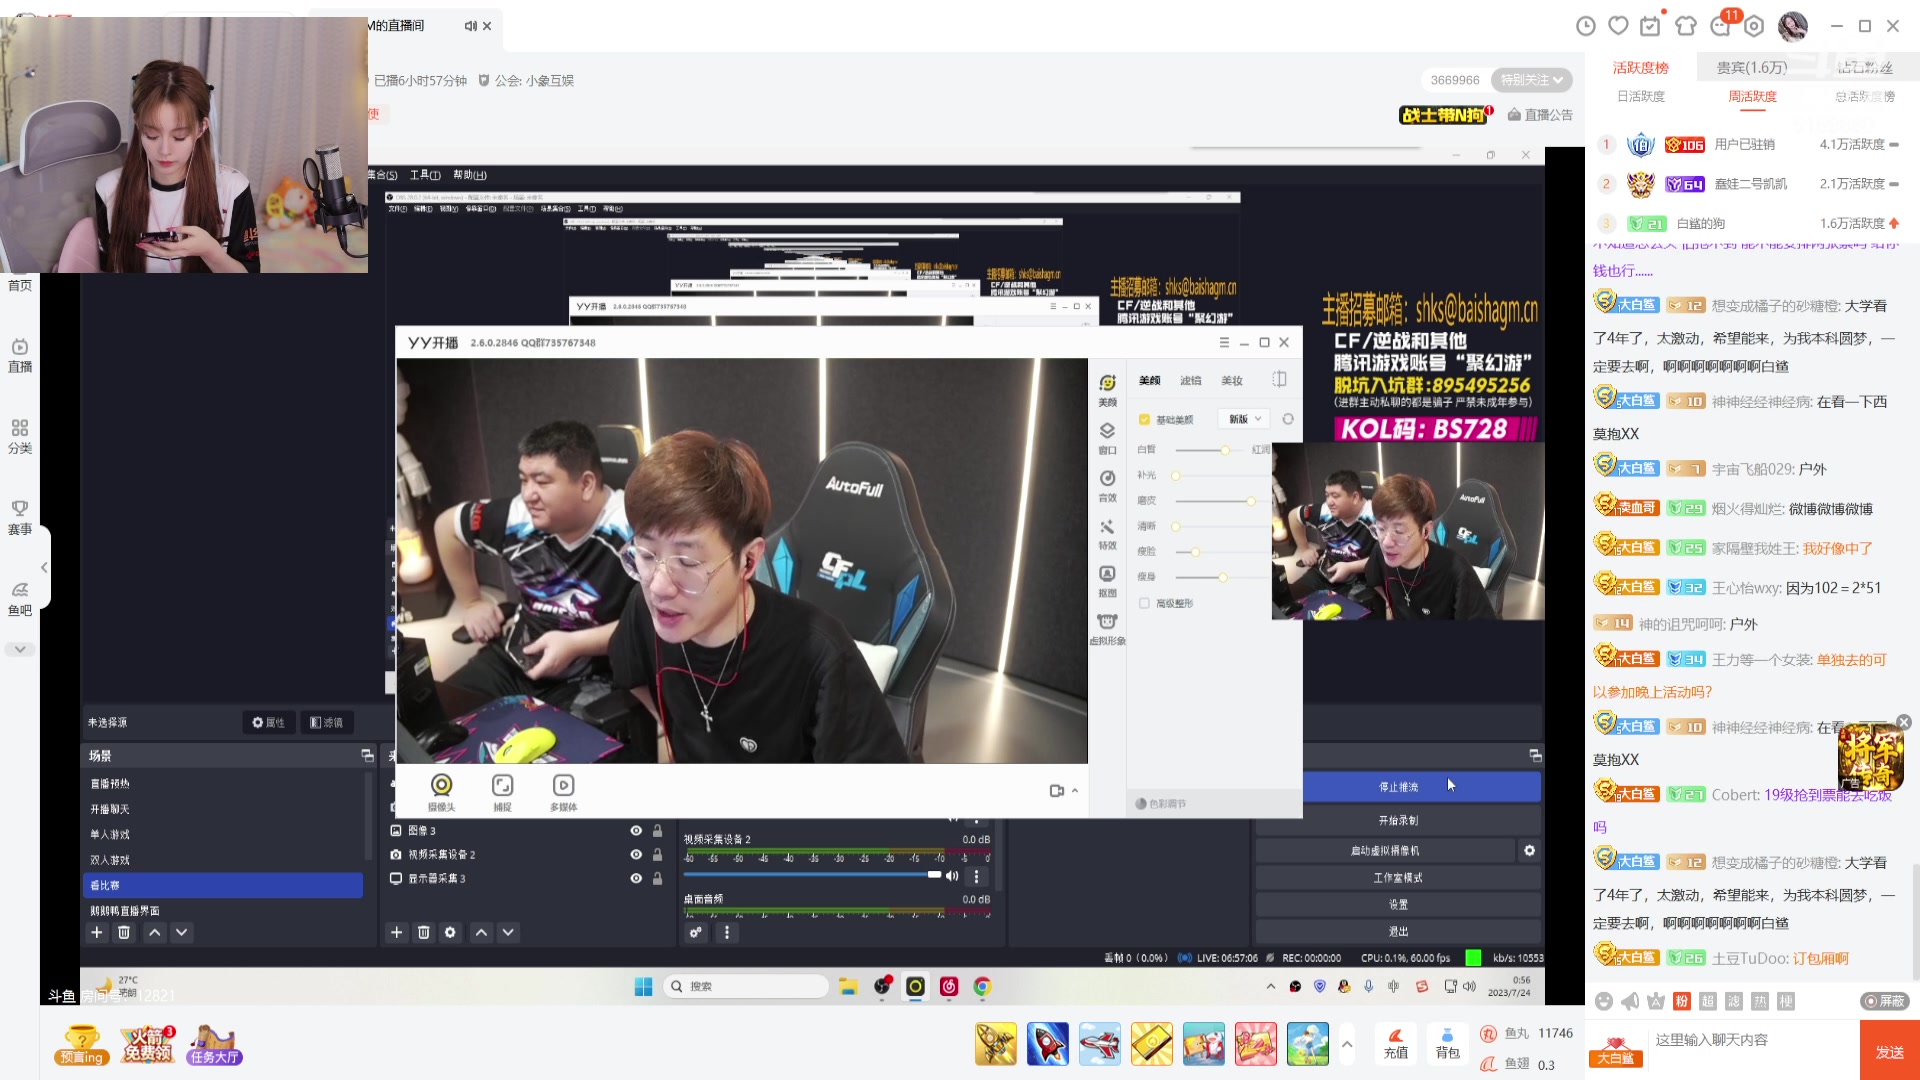This screenshot has height=1080, width=1920.
Task: Select the 摄像头 camera source icon
Action: point(441,792)
